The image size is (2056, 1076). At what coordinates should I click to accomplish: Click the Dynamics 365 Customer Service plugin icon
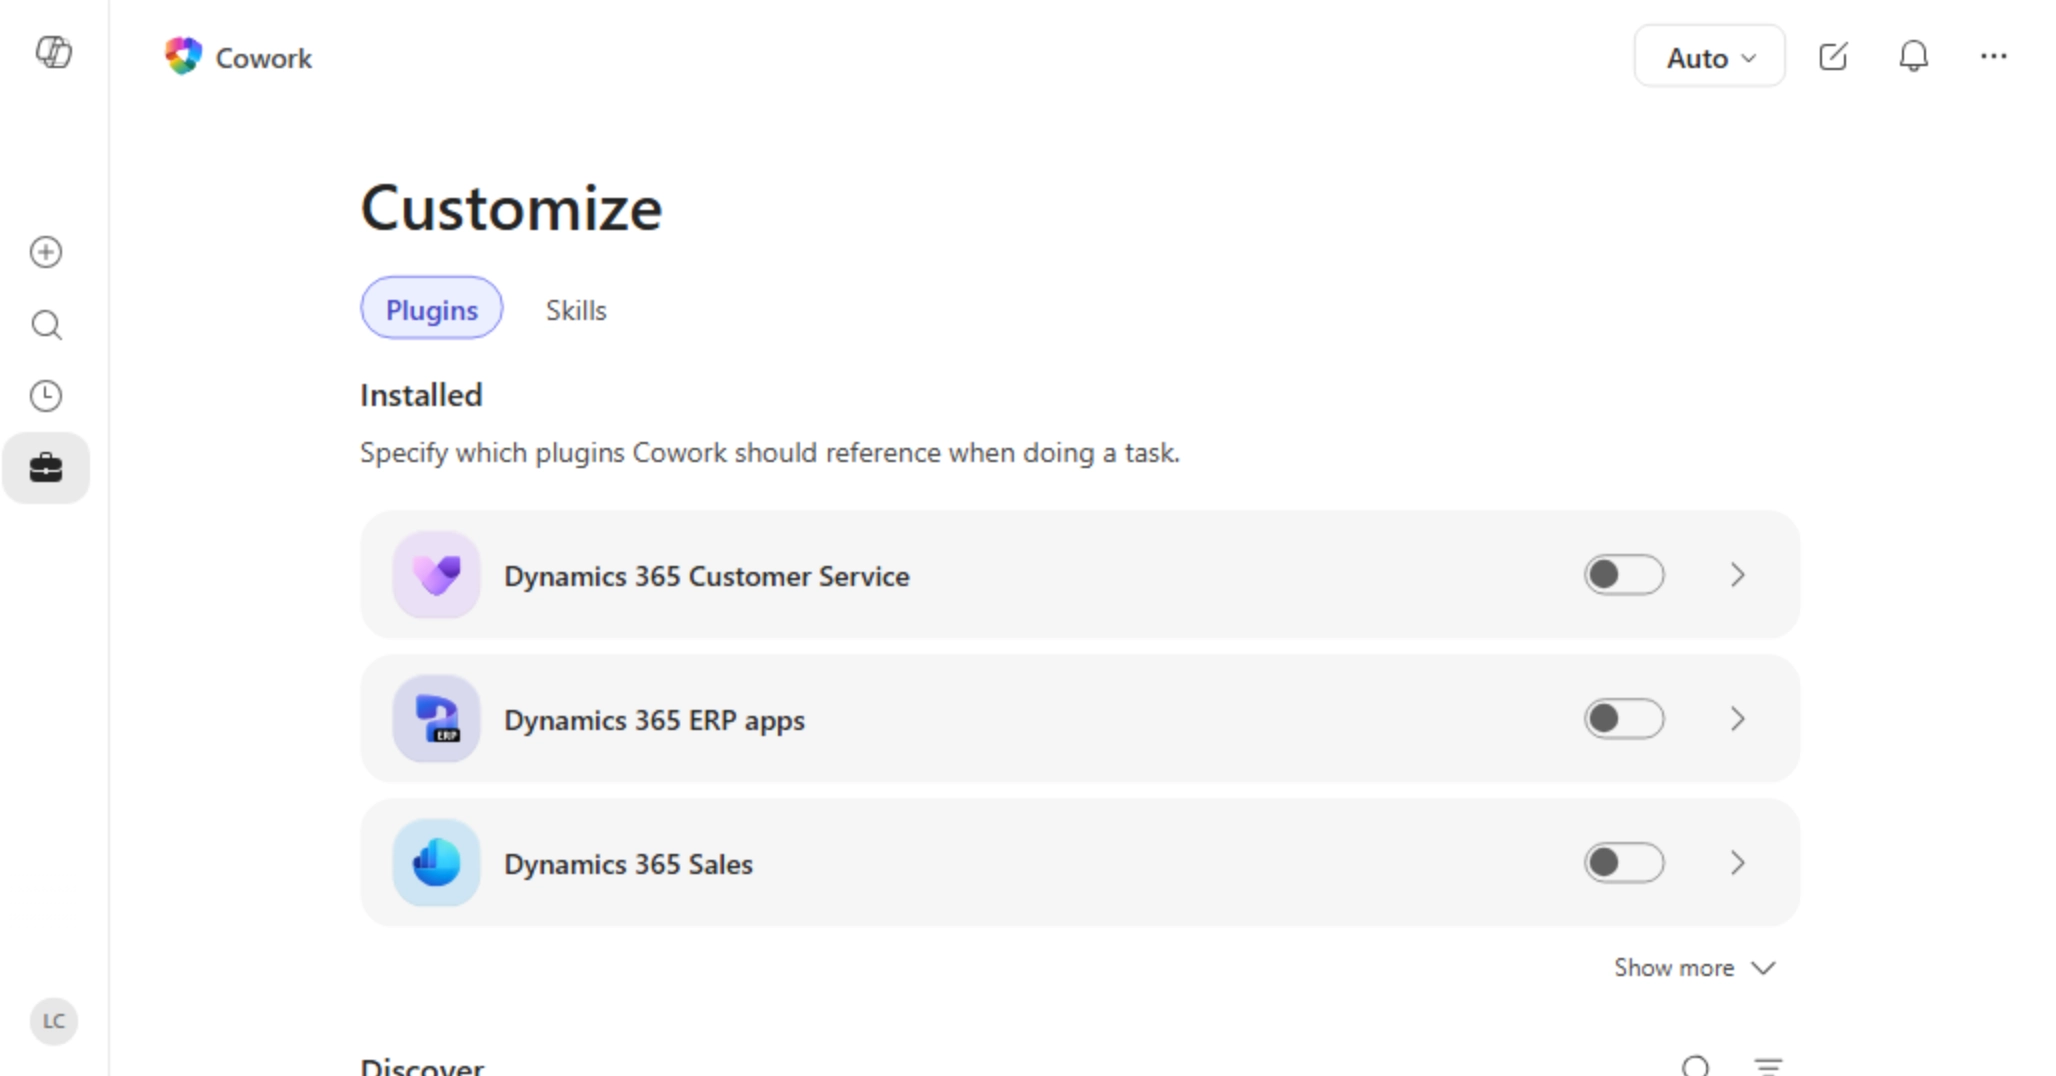pos(436,575)
